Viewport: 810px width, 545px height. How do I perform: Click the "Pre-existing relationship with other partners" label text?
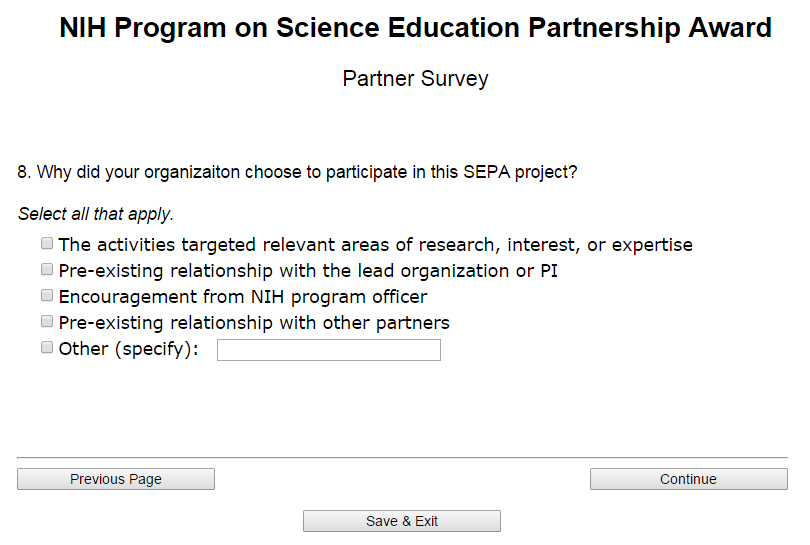coord(254,323)
